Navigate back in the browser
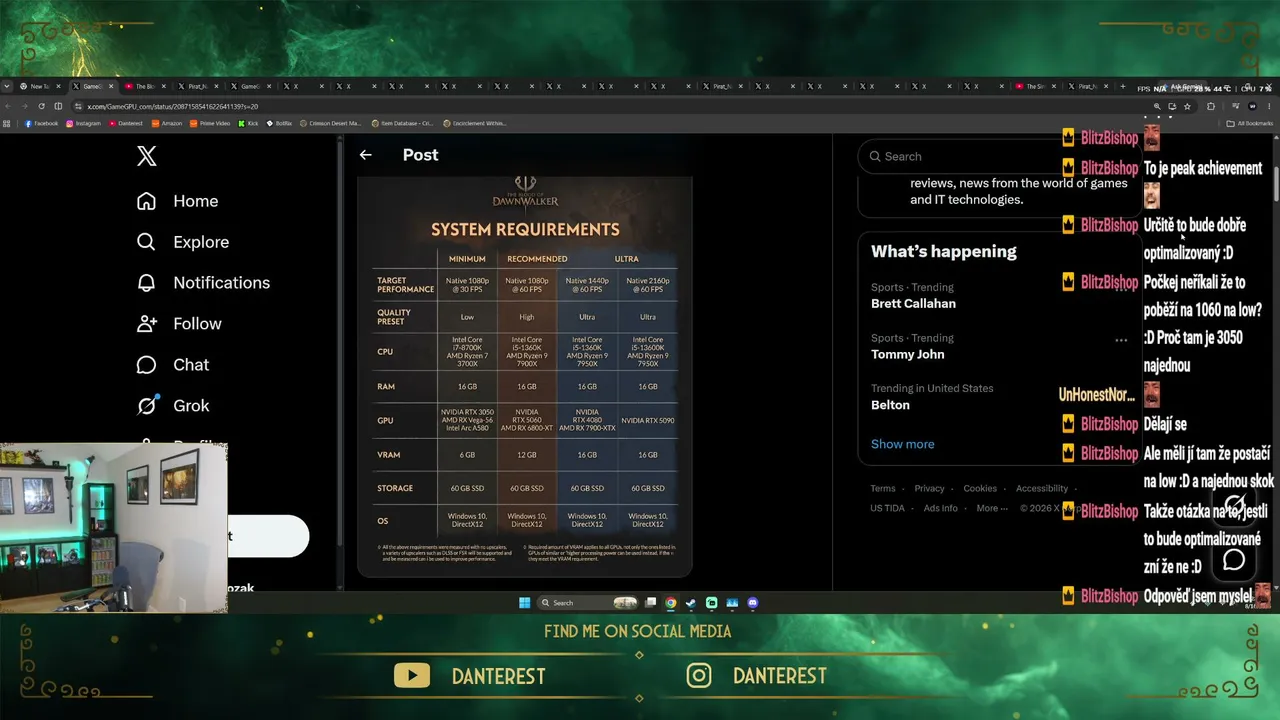Image resolution: width=1280 pixels, height=720 pixels. (8, 106)
